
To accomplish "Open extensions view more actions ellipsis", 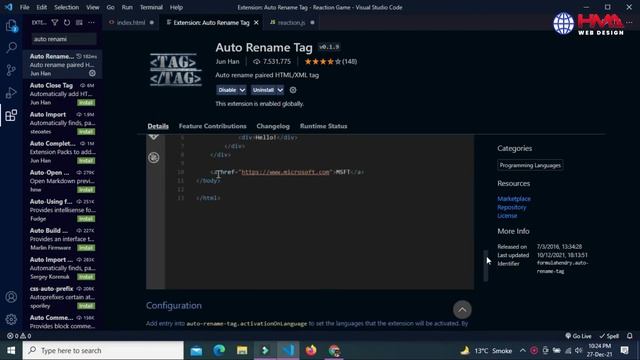I will click(x=91, y=22).
